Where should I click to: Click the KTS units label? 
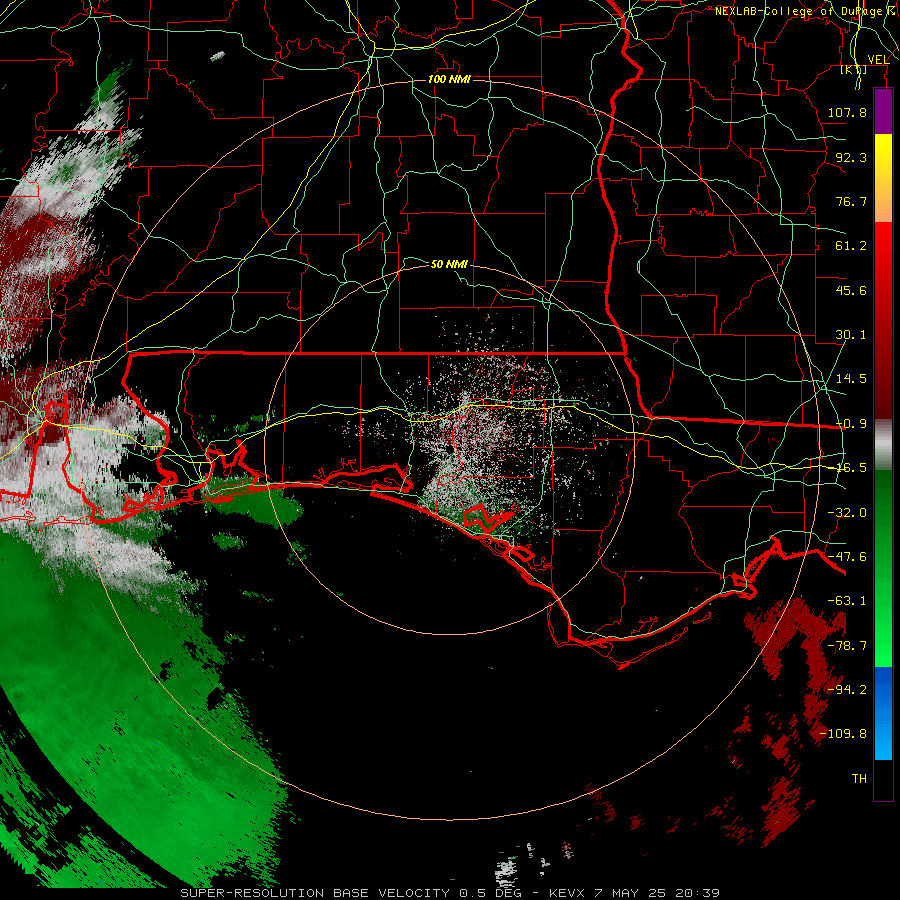coord(854,69)
